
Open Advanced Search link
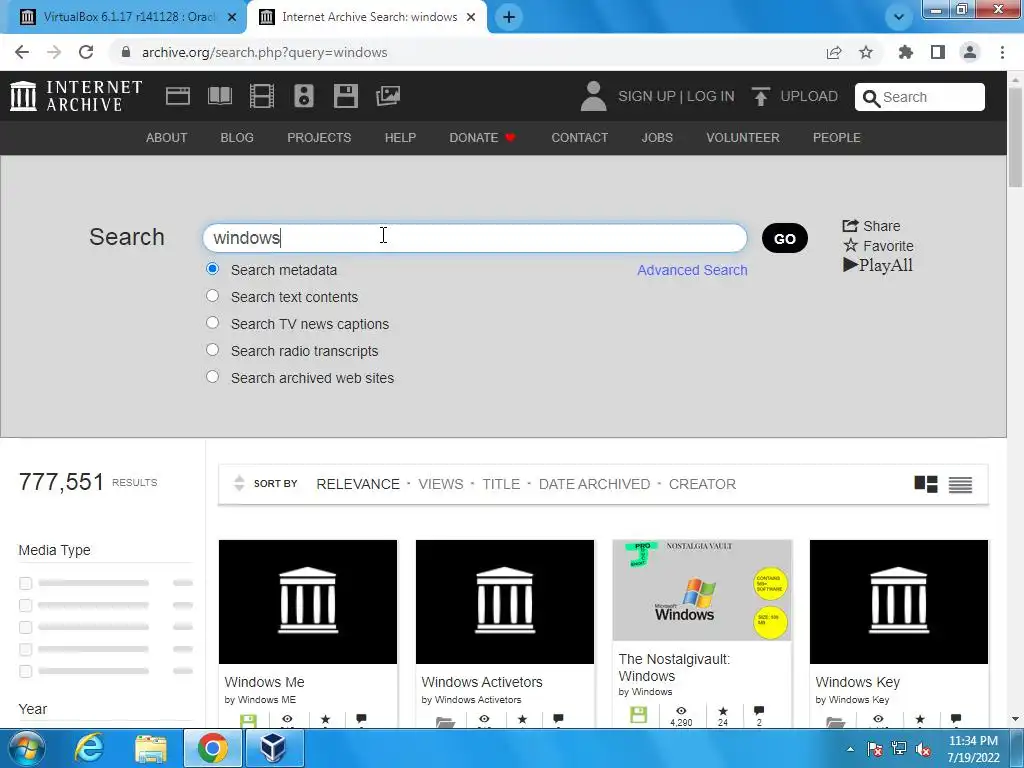(x=692, y=270)
